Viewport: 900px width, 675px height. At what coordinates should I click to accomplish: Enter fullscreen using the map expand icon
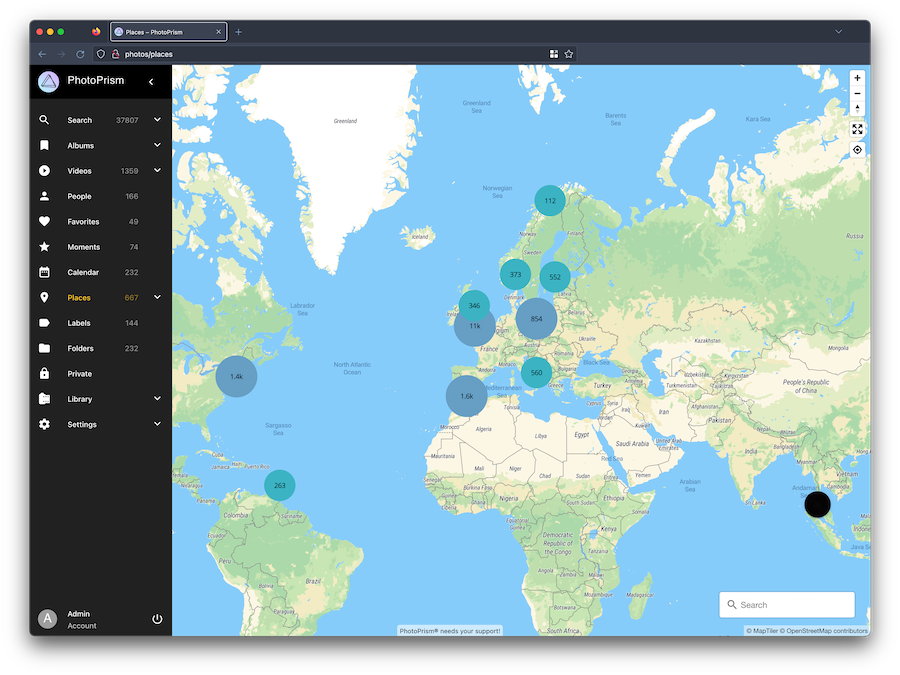(x=857, y=129)
